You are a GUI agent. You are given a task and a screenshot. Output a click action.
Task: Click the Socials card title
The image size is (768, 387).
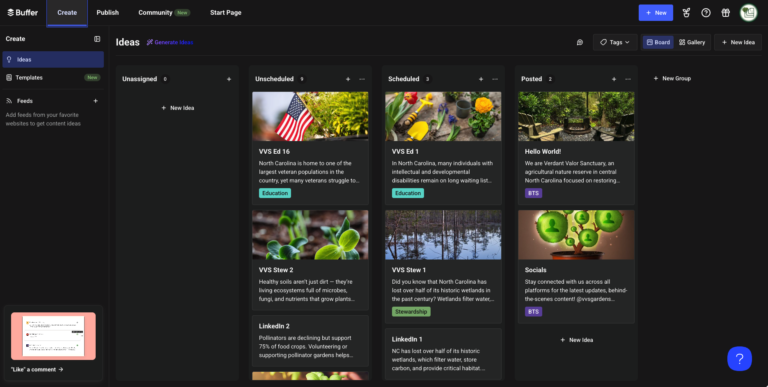point(535,270)
